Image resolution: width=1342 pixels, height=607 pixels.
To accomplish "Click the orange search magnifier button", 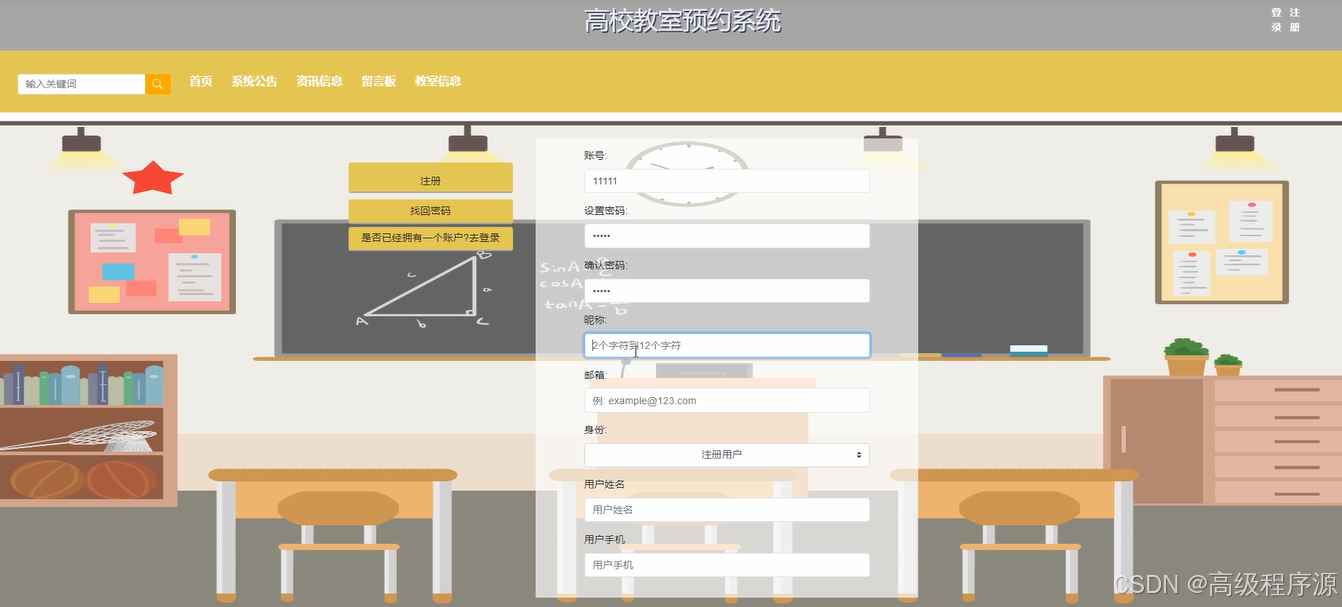I will pyautogui.click(x=158, y=84).
